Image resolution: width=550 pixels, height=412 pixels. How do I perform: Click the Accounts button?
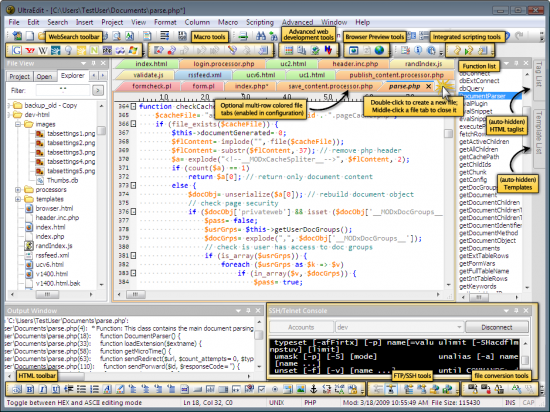[x=301, y=327]
